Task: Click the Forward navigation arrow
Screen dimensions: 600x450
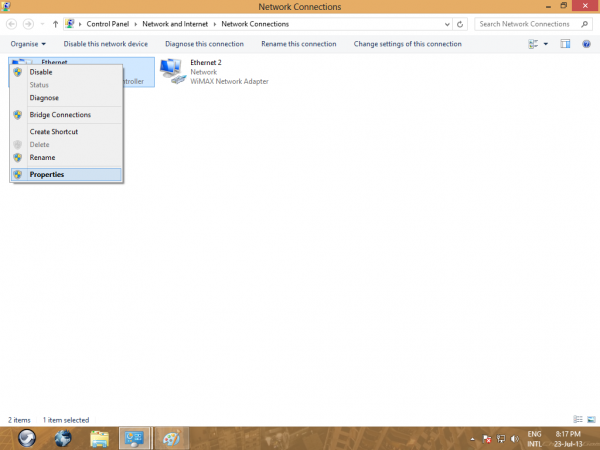Action: [x=28, y=24]
